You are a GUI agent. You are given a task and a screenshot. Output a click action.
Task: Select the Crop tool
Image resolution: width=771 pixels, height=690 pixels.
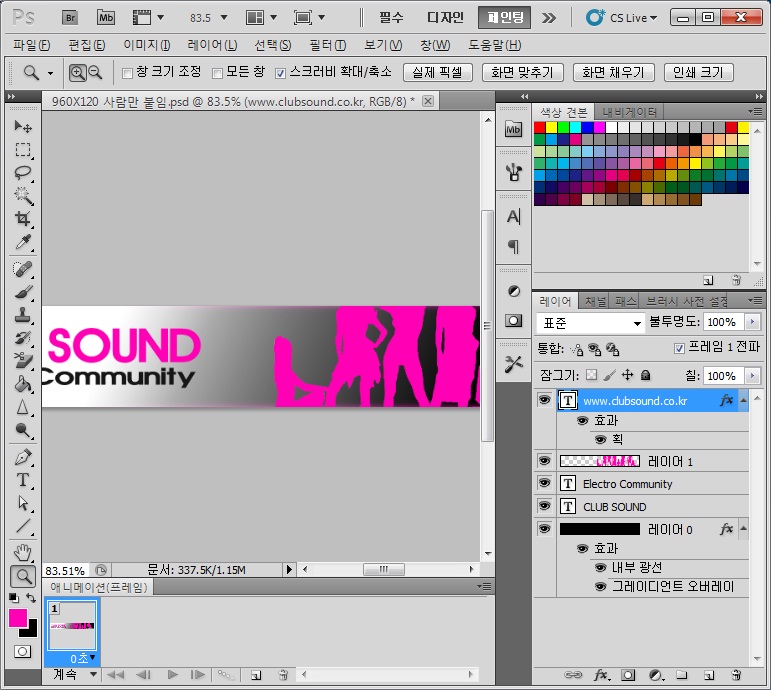(23, 218)
